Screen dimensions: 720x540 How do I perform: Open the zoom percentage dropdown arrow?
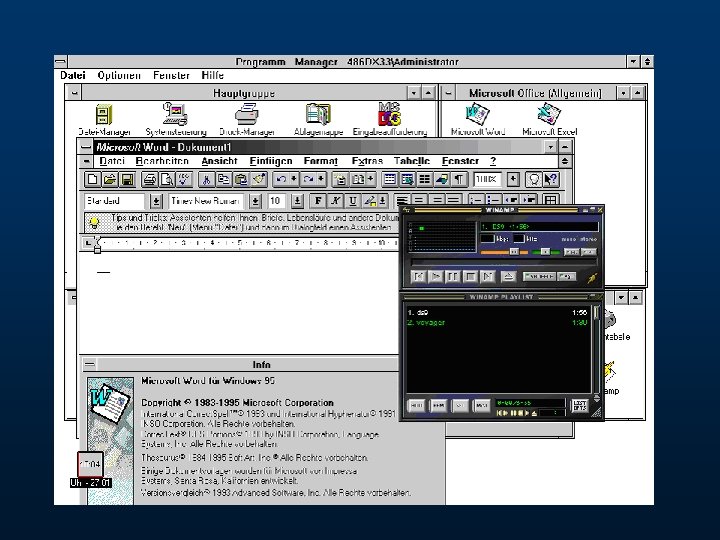click(x=513, y=179)
